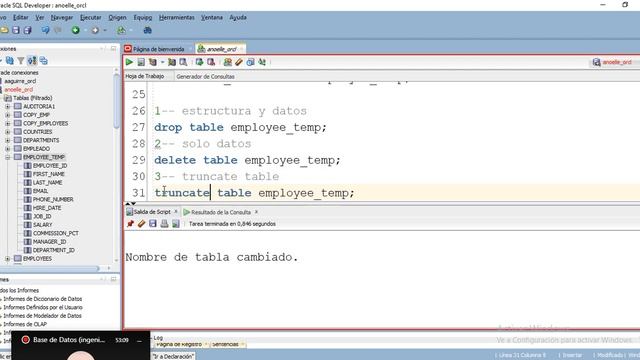Select the HIRE_DATE column in tree
The width and height of the screenshot is (640, 360).
(x=47, y=208)
